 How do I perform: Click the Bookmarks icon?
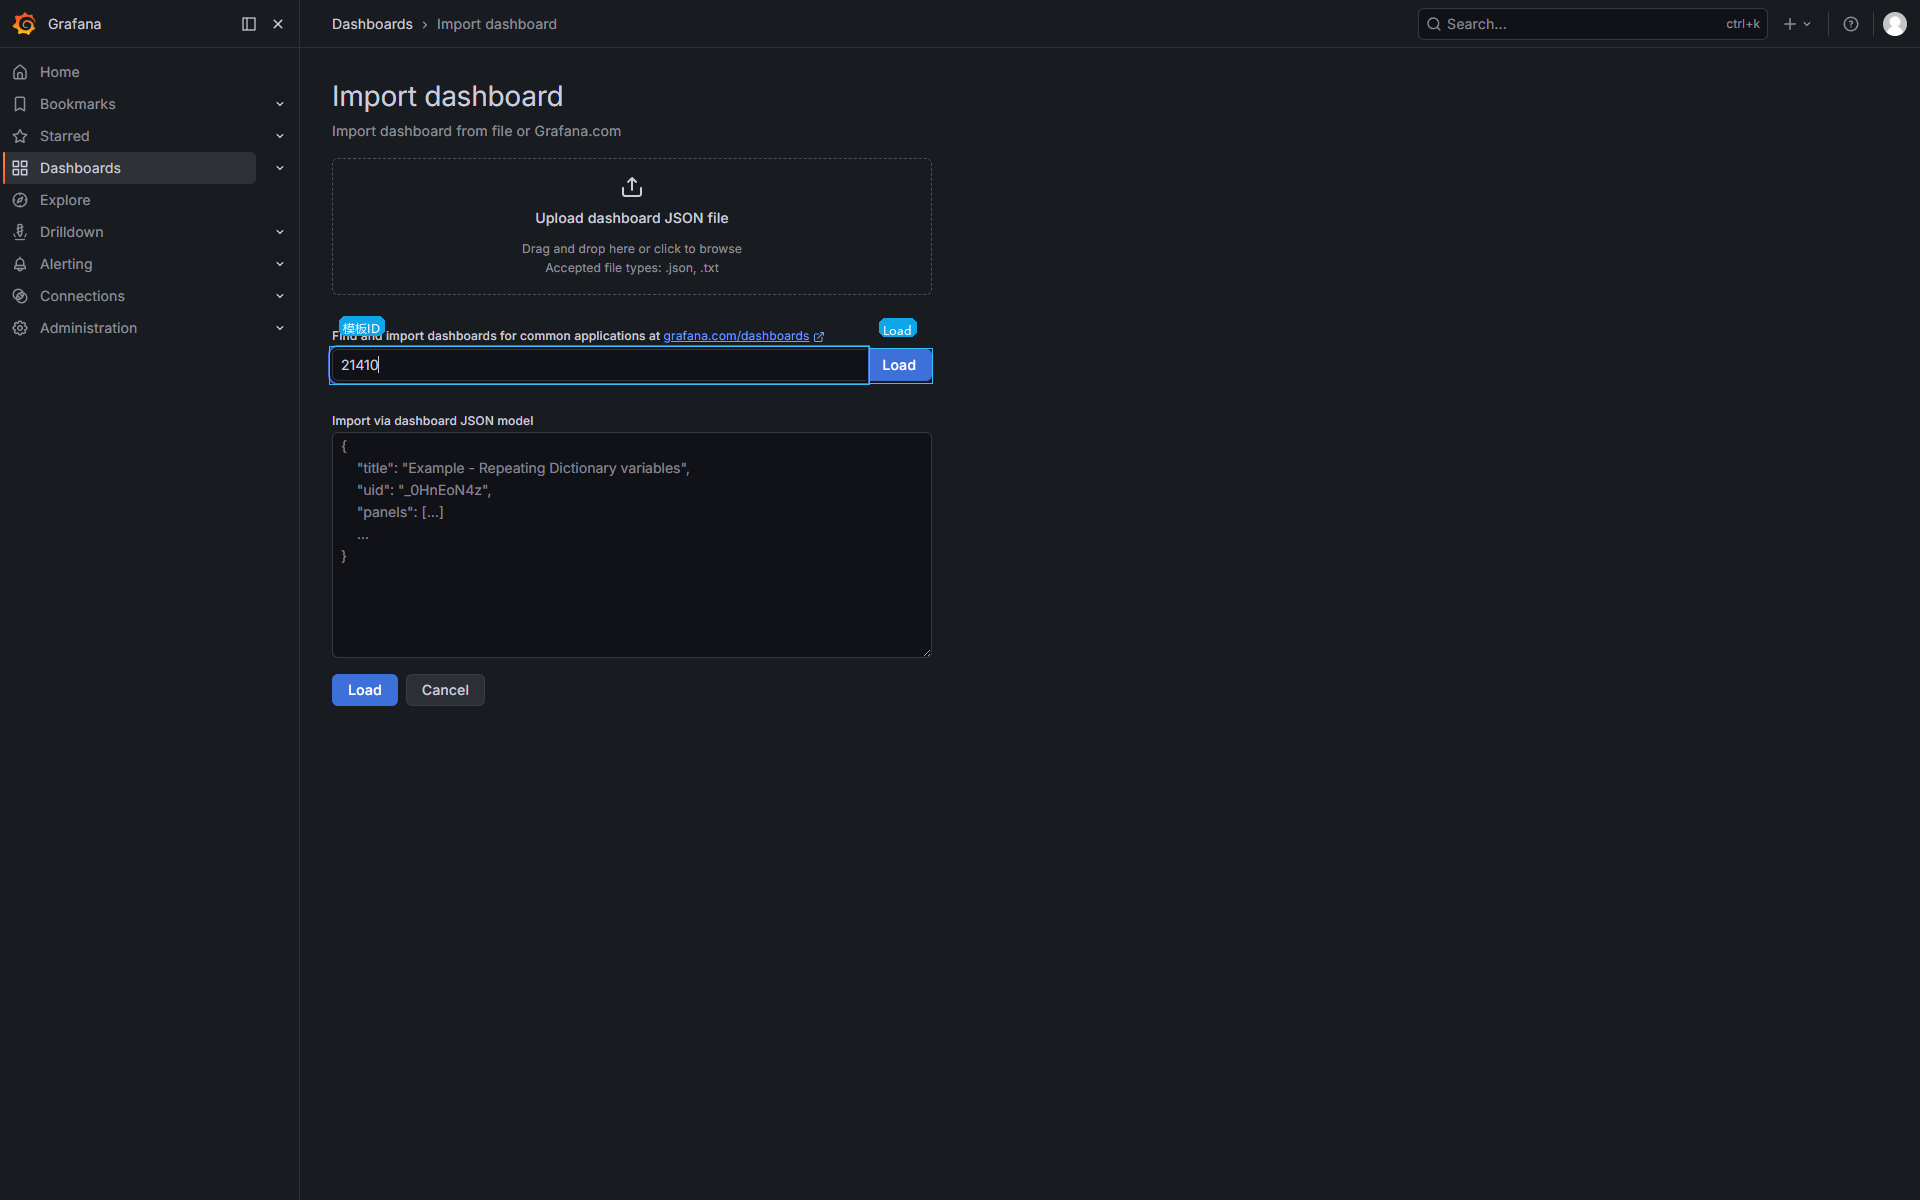[x=20, y=104]
